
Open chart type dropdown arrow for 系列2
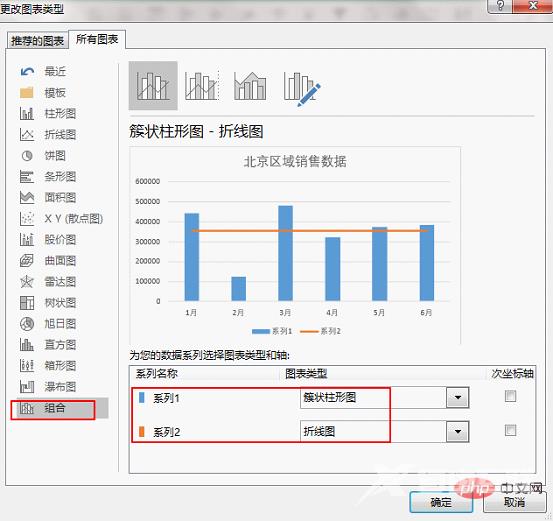point(458,431)
